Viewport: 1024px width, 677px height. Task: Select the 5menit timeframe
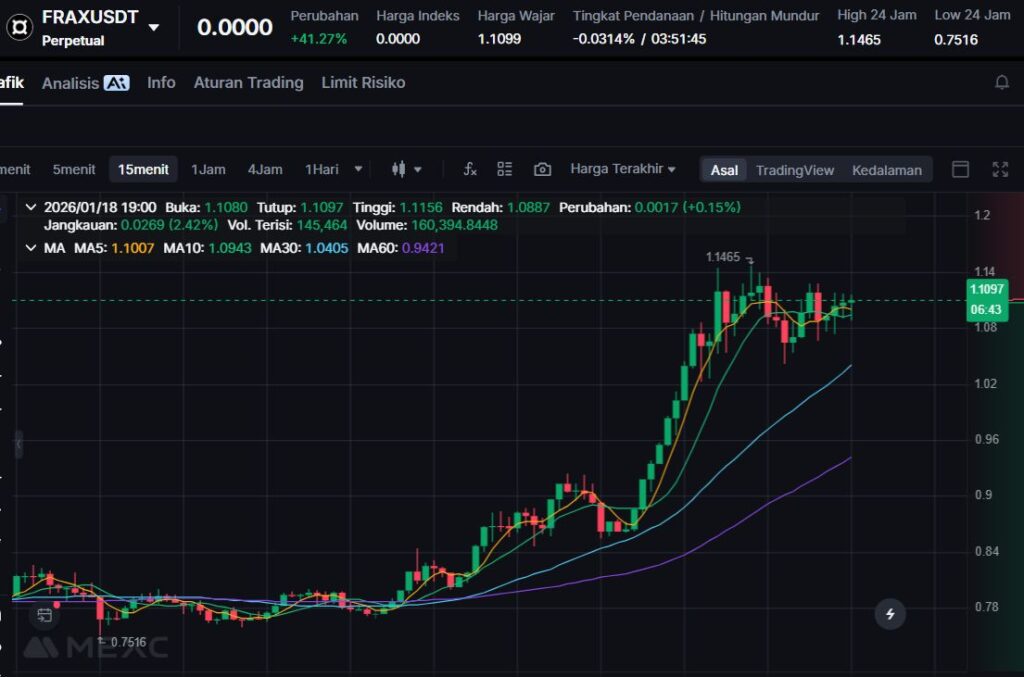pos(74,170)
